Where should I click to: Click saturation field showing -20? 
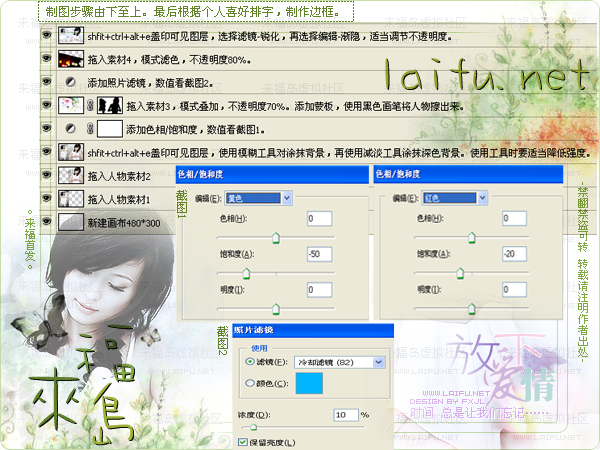coord(514,254)
